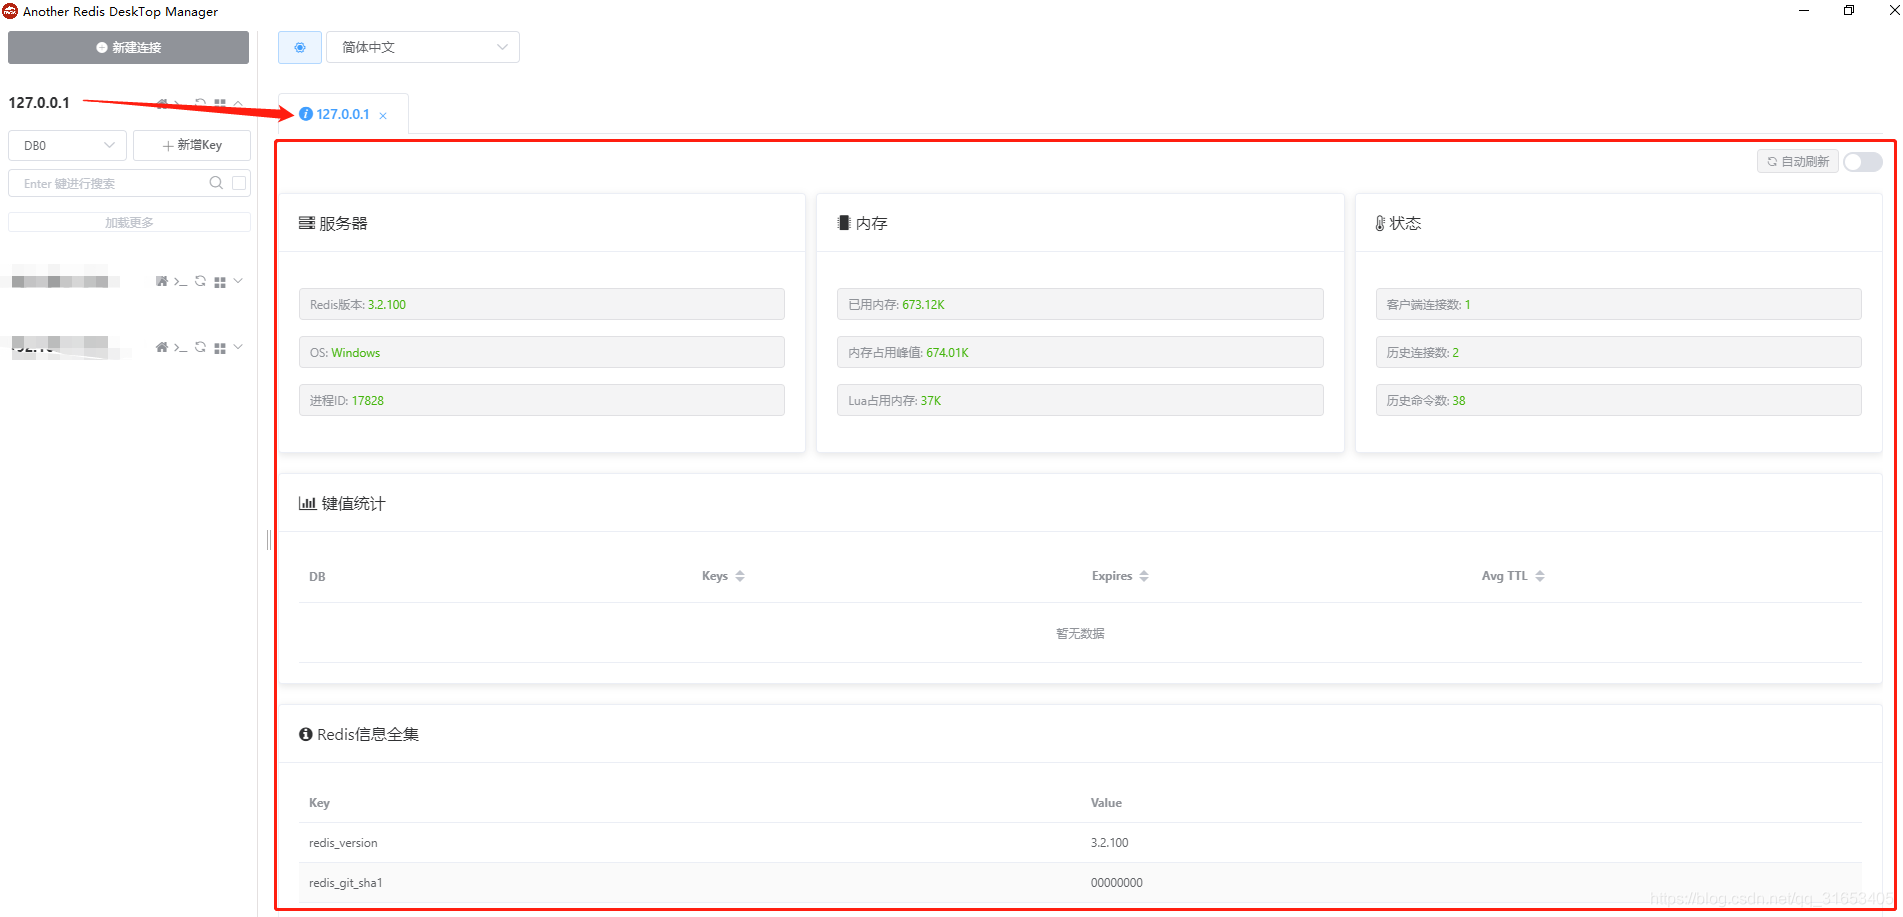
Task: Click the 进程ID: 17828 field
Action: (541, 400)
